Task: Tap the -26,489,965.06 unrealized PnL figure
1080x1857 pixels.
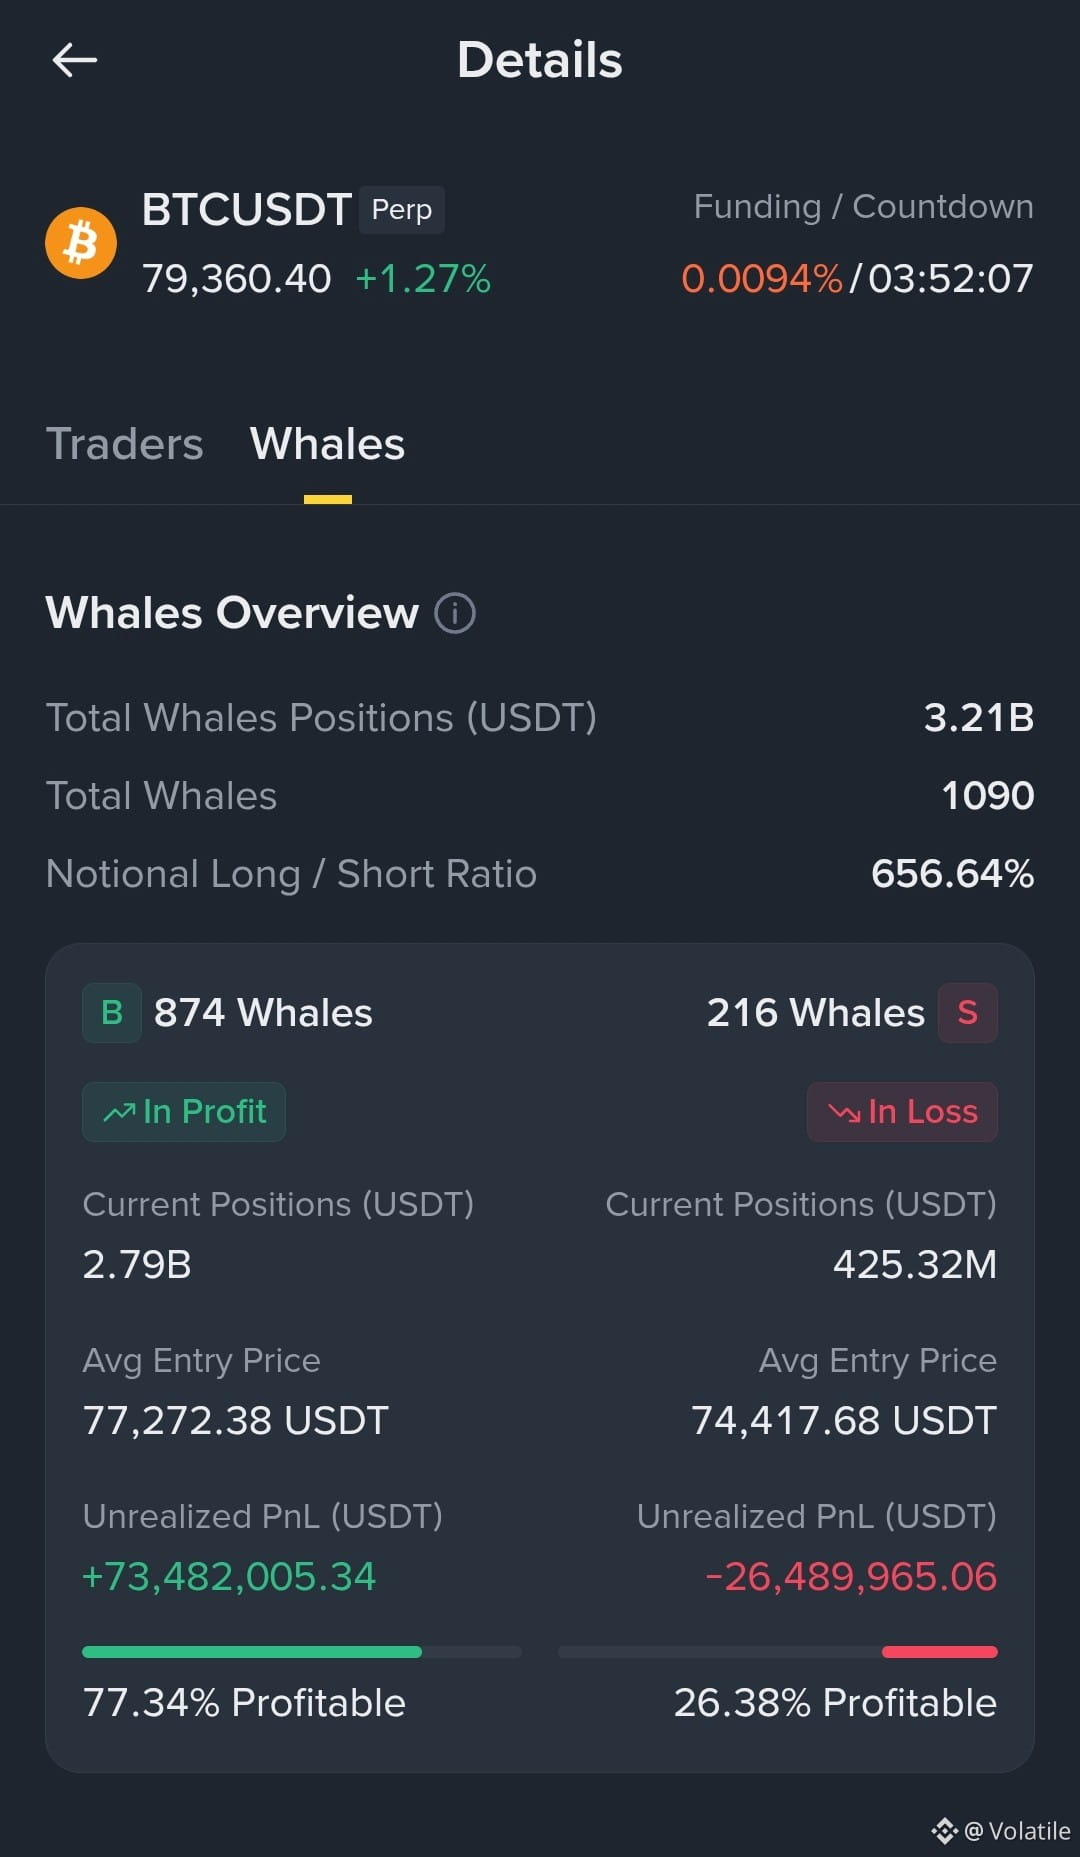Action: point(851,1577)
